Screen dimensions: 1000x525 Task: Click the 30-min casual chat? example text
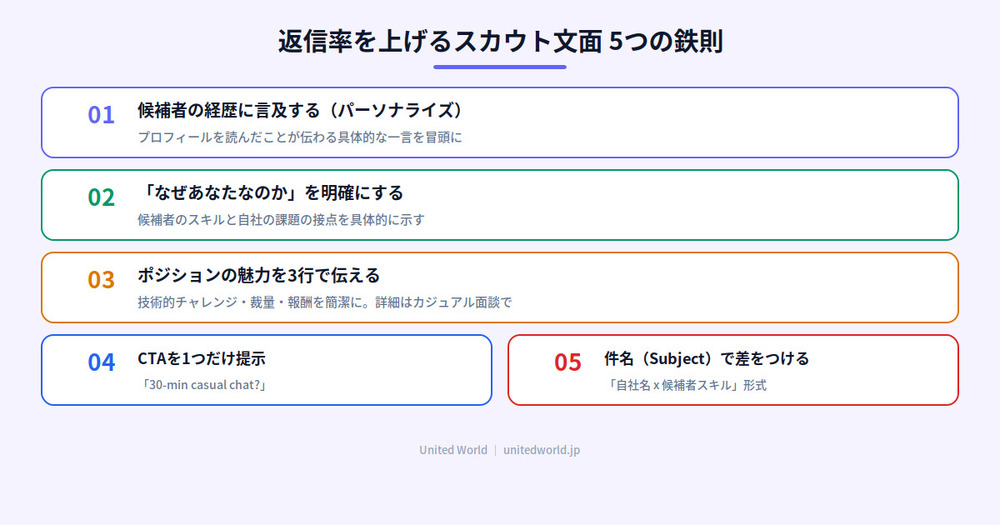coord(203,385)
